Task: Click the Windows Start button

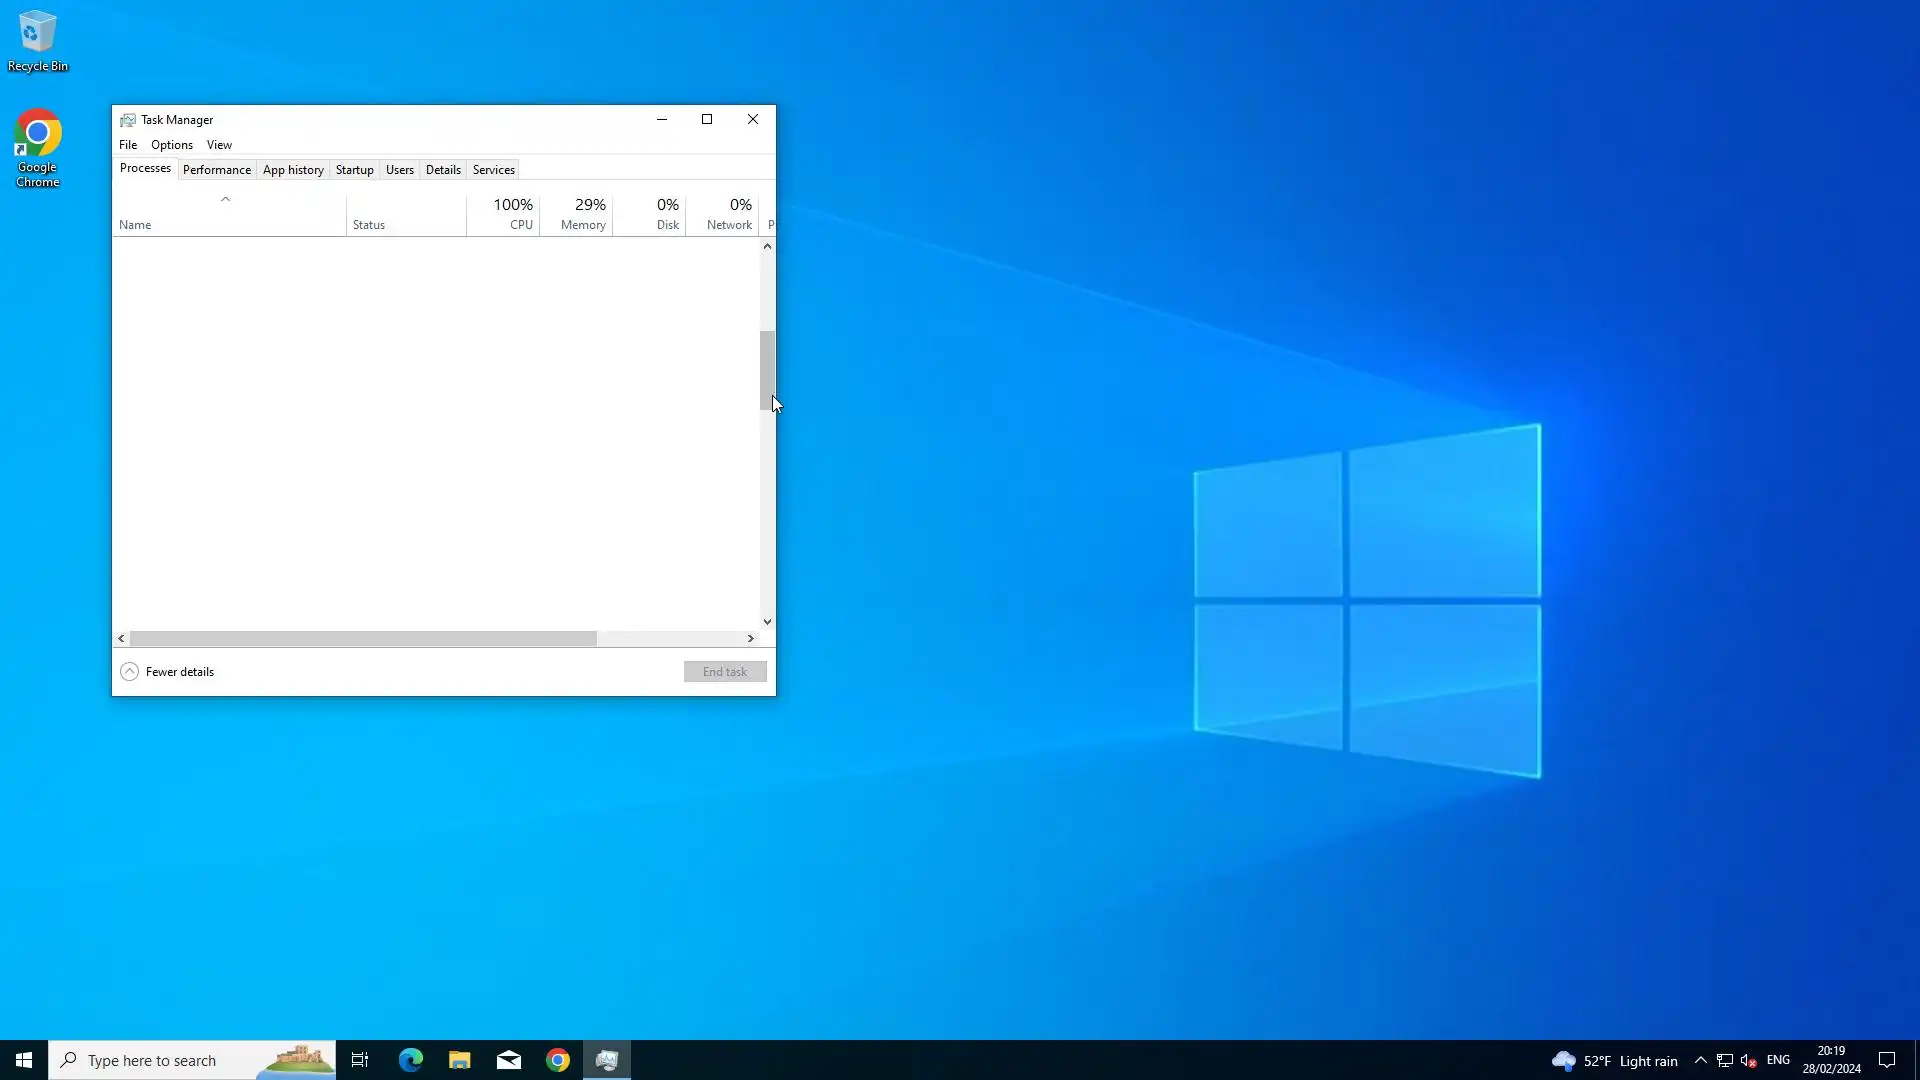Action: (24, 1060)
